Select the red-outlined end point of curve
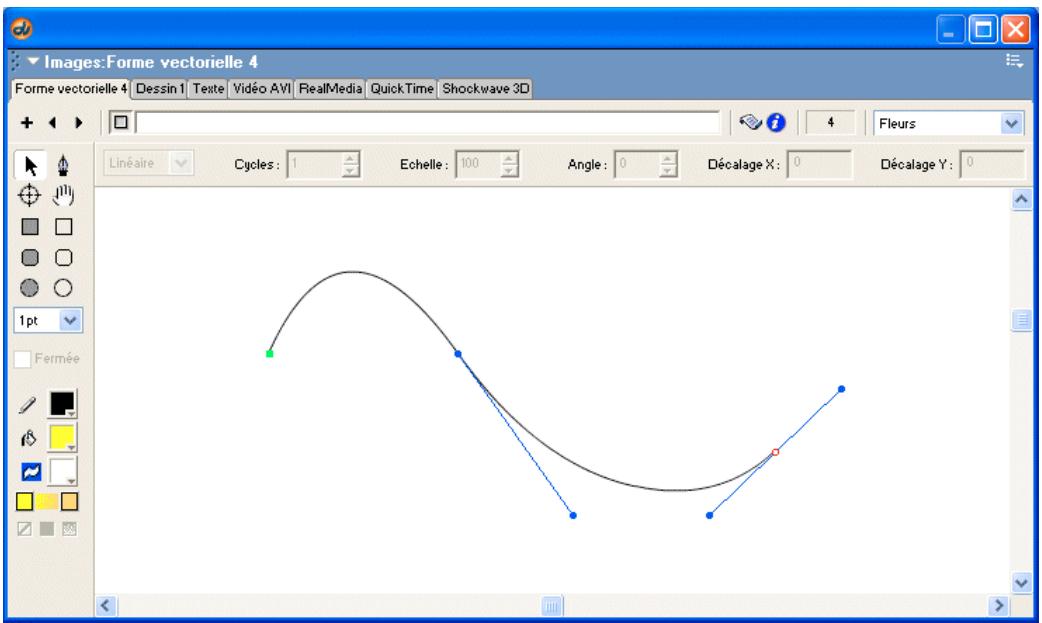This screenshot has height=623, width=1042. click(x=775, y=452)
